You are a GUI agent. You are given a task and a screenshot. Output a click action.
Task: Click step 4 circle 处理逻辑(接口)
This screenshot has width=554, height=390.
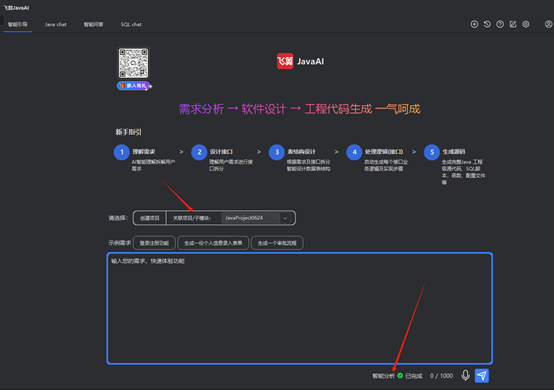(x=354, y=152)
